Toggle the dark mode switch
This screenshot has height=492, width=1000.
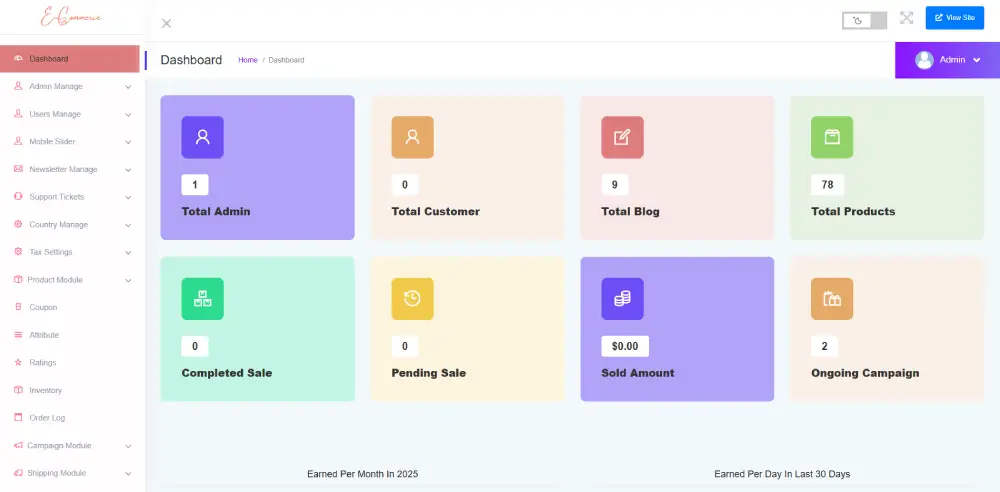click(x=864, y=20)
